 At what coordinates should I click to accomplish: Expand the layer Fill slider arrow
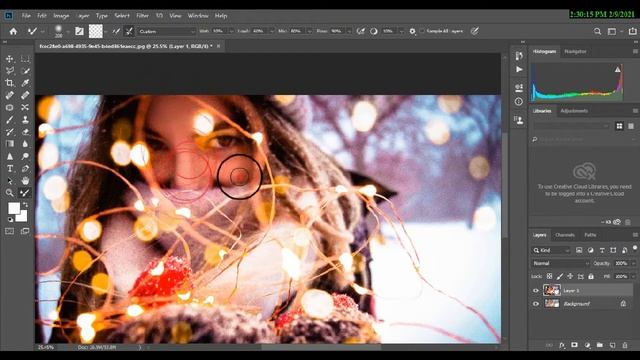pyautogui.click(x=633, y=276)
